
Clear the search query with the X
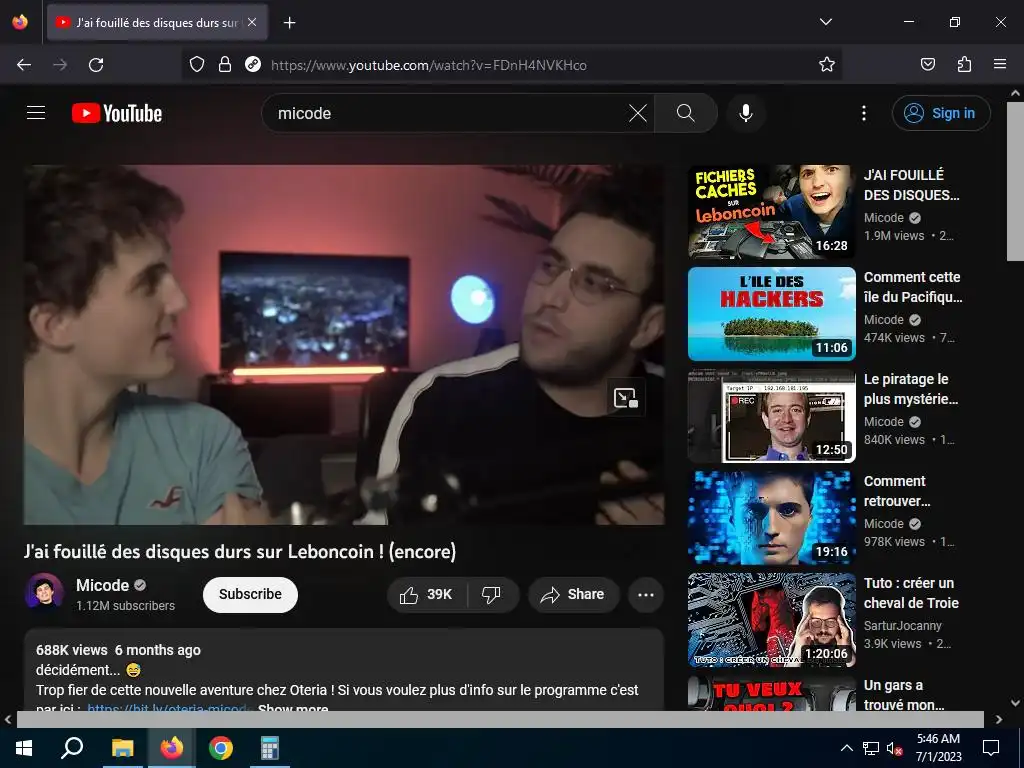638,113
